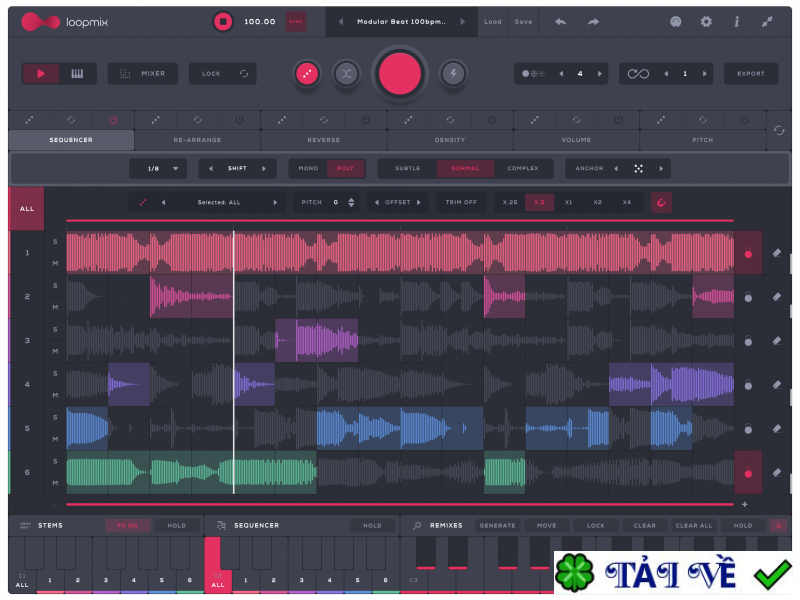
Task: Click right arrow next to Selected: ALL
Action: pos(275,202)
